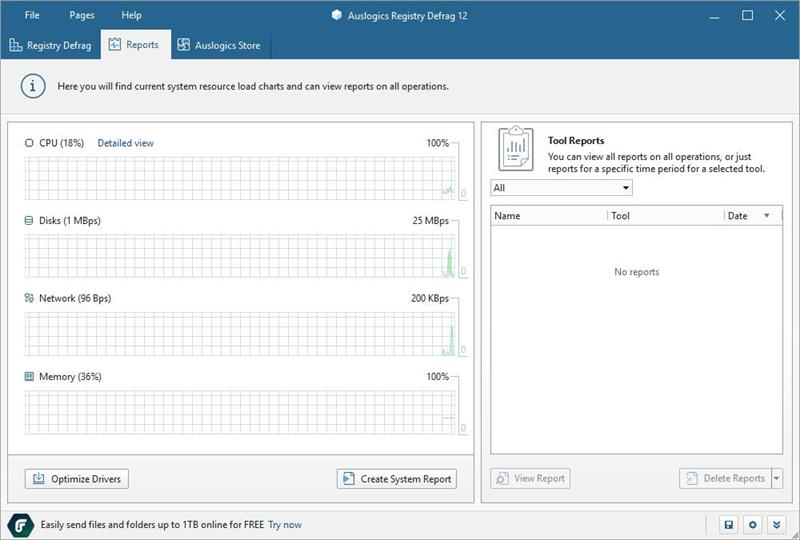Viewport: 800px width, 540px height.
Task: Open the CPU Detailed view link
Action: (125, 143)
